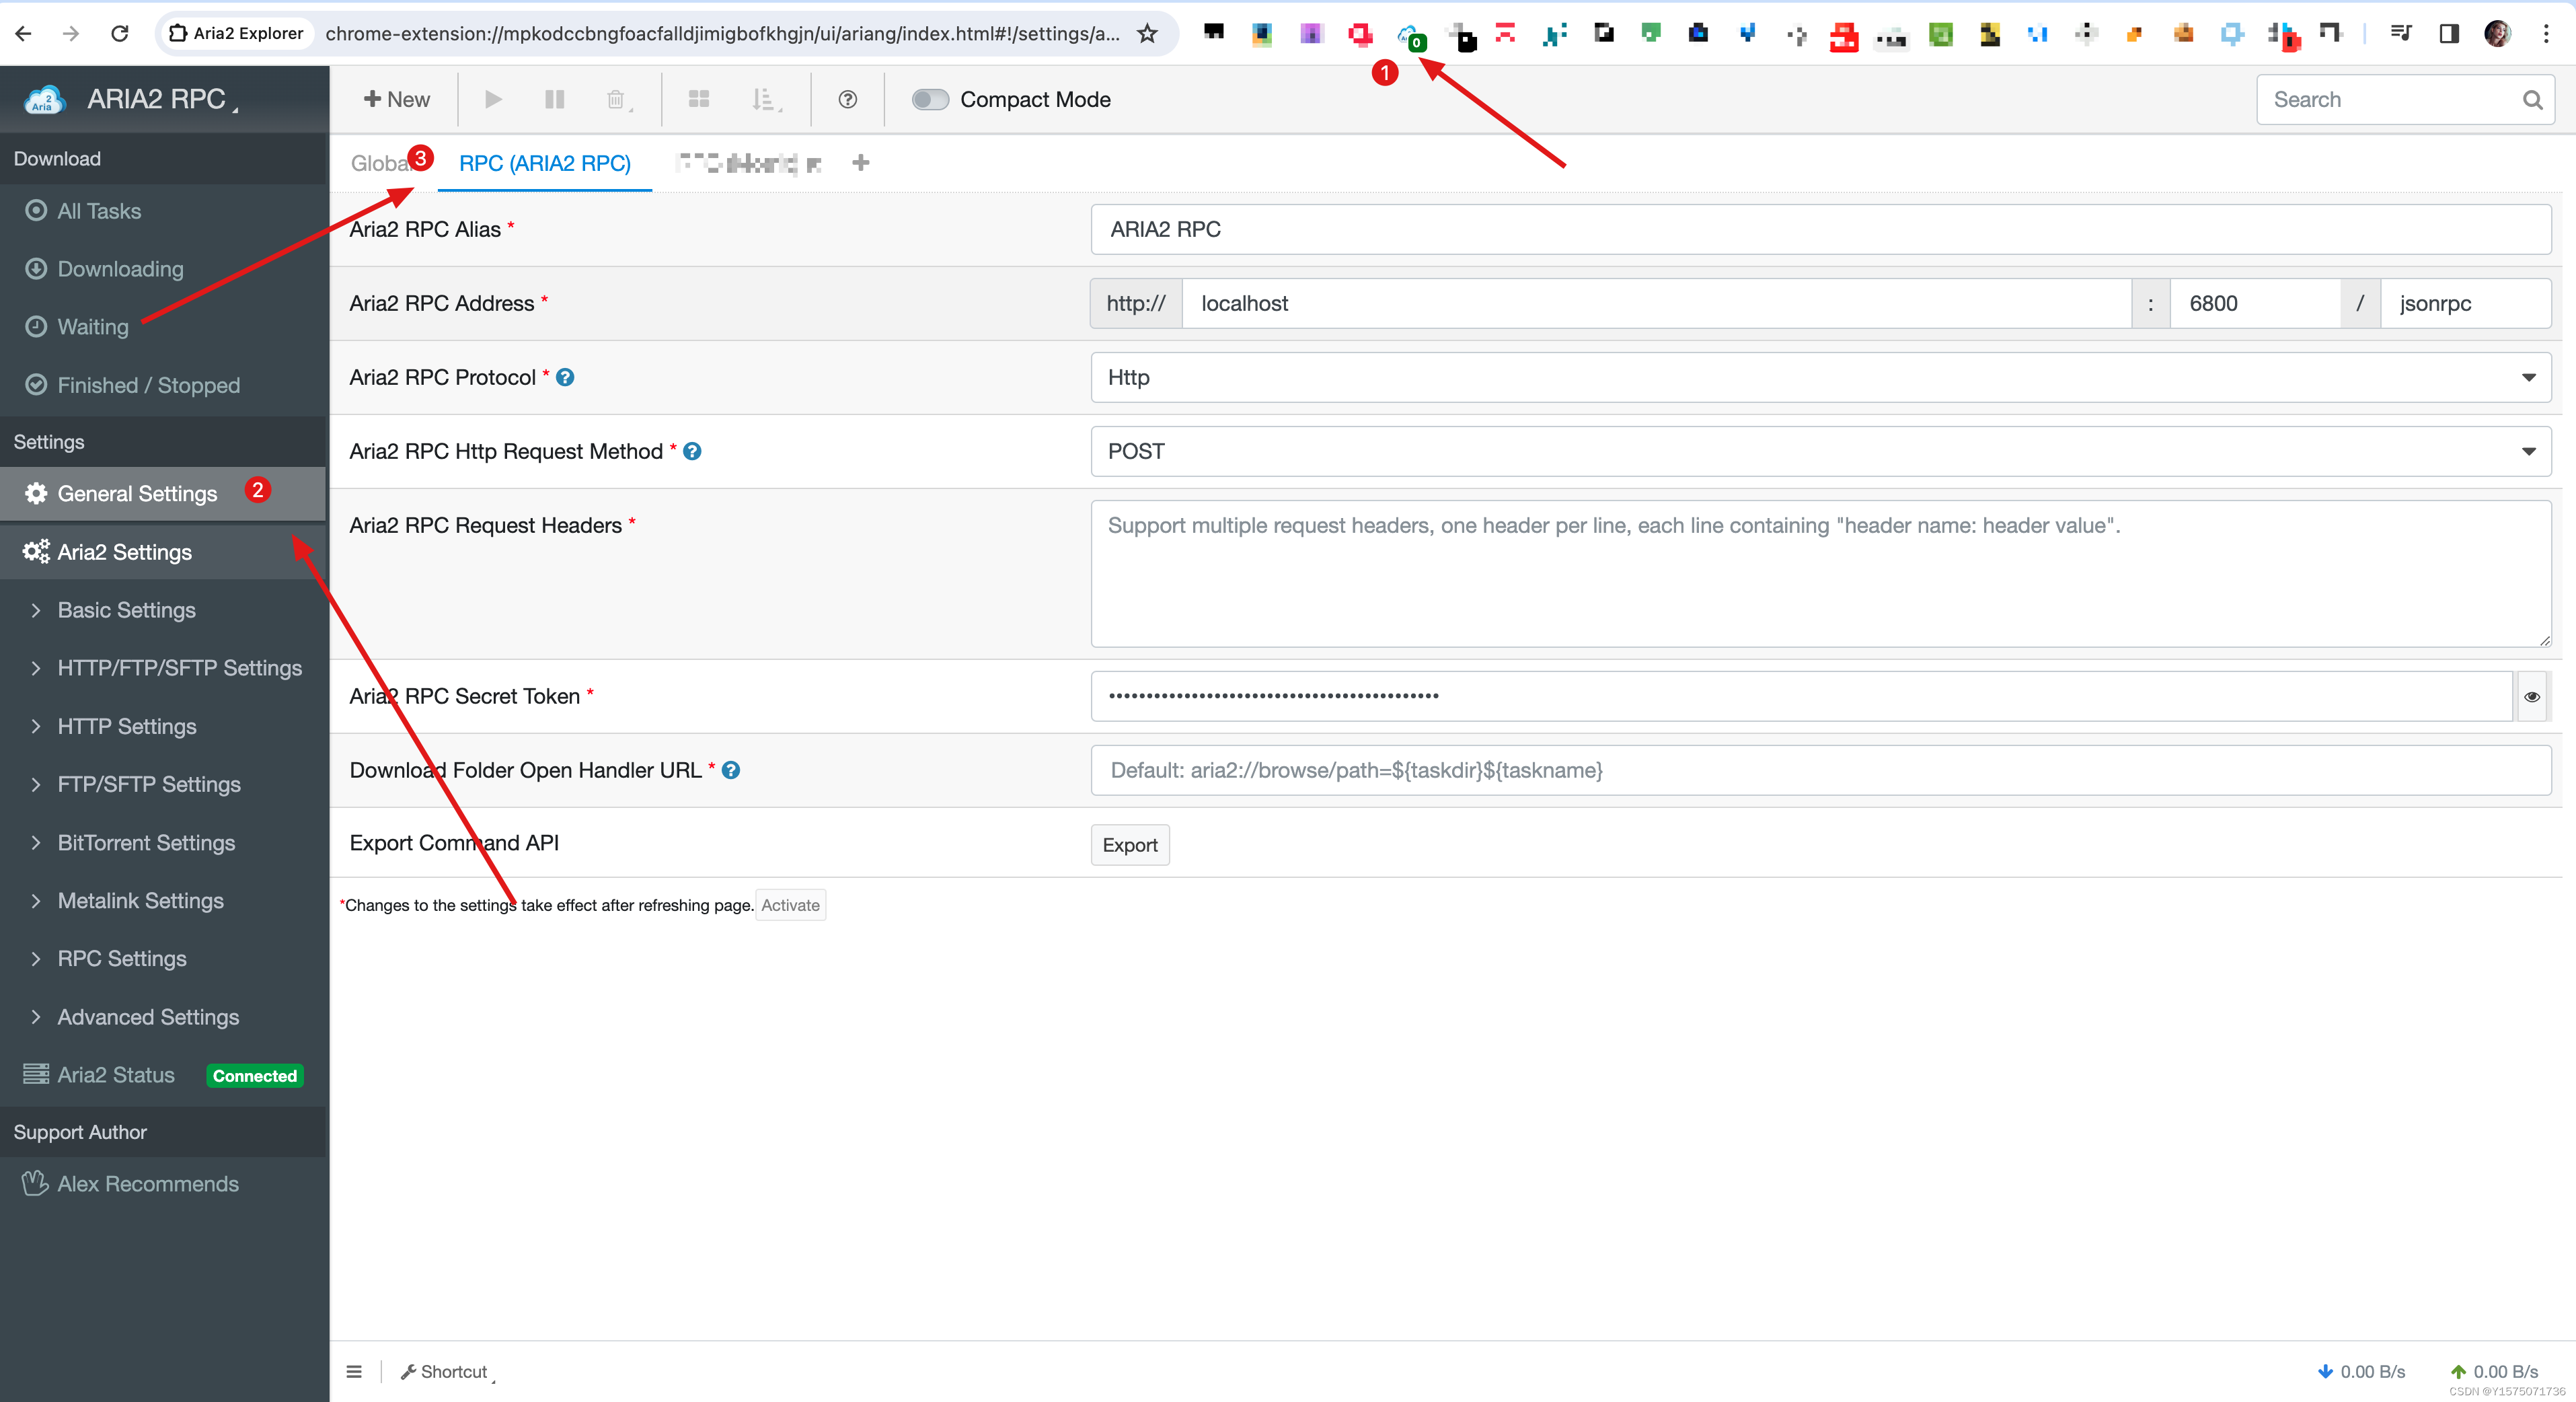This screenshot has width=2576, height=1402.
Task: Click the localhost address field
Action: click(x=1656, y=303)
